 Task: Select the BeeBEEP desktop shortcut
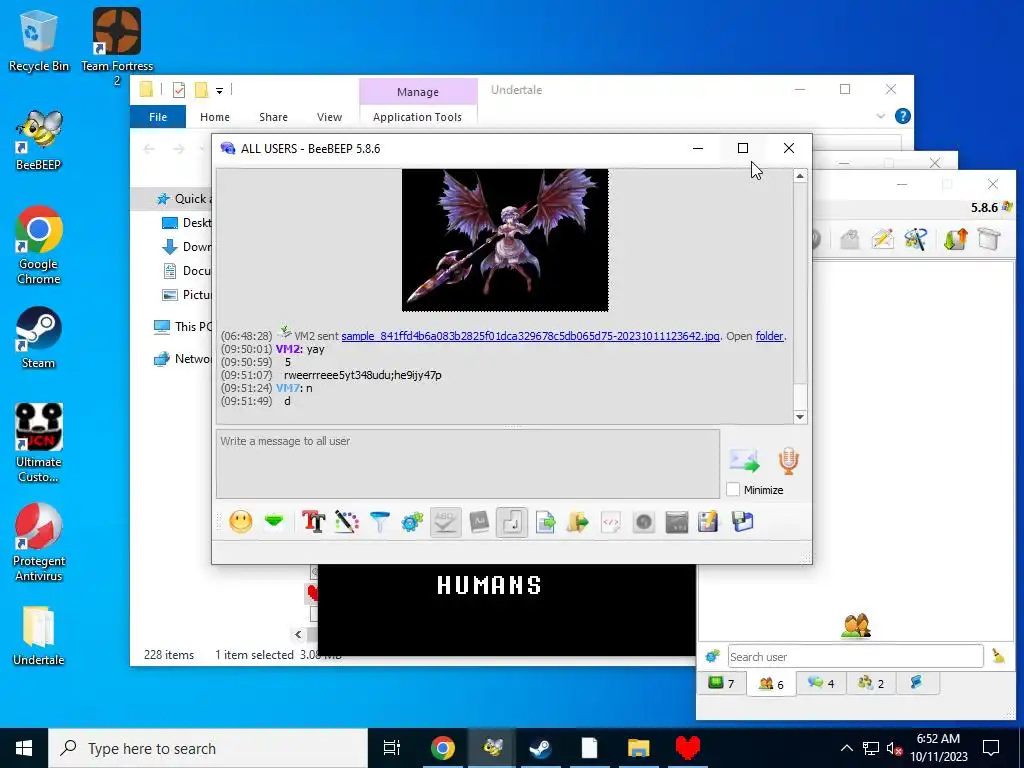coord(39,140)
